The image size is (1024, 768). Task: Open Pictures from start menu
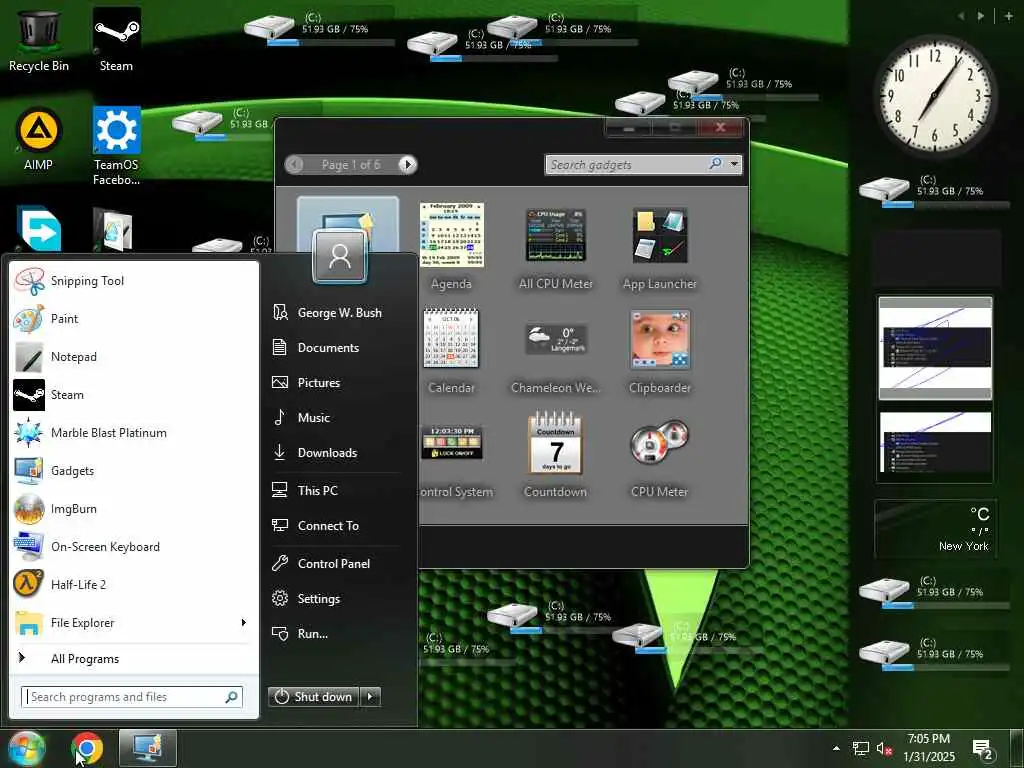pyautogui.click(x=336, y=383)
